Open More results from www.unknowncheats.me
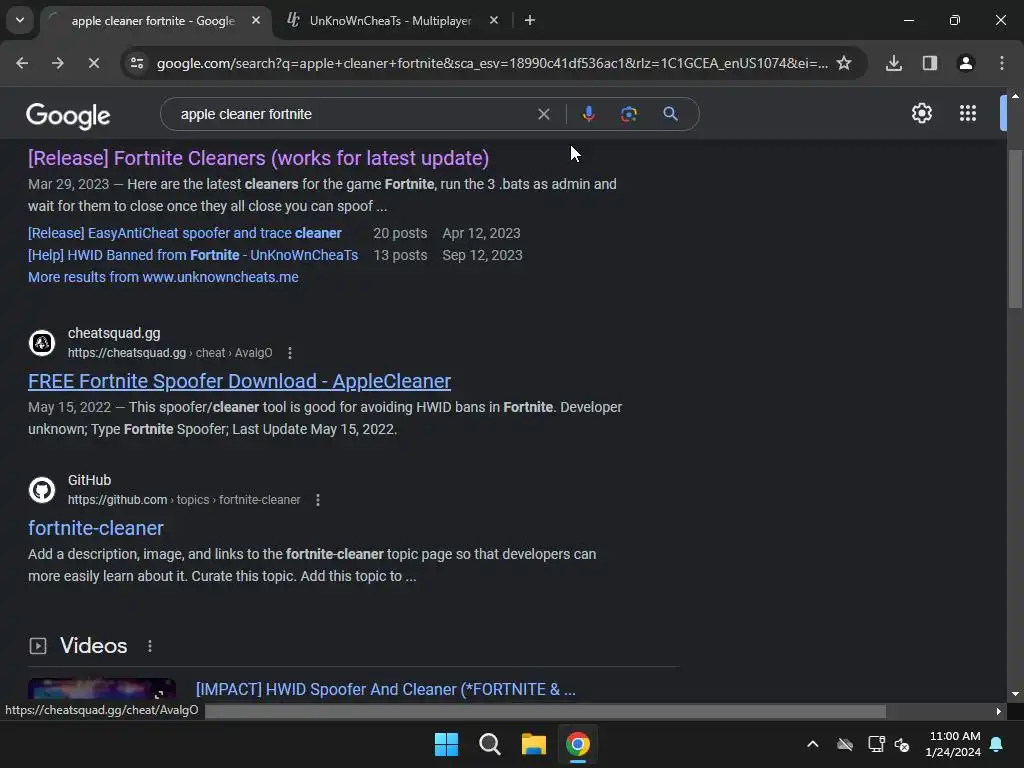This screenshot has width=1024, height=768. point(163,277)
